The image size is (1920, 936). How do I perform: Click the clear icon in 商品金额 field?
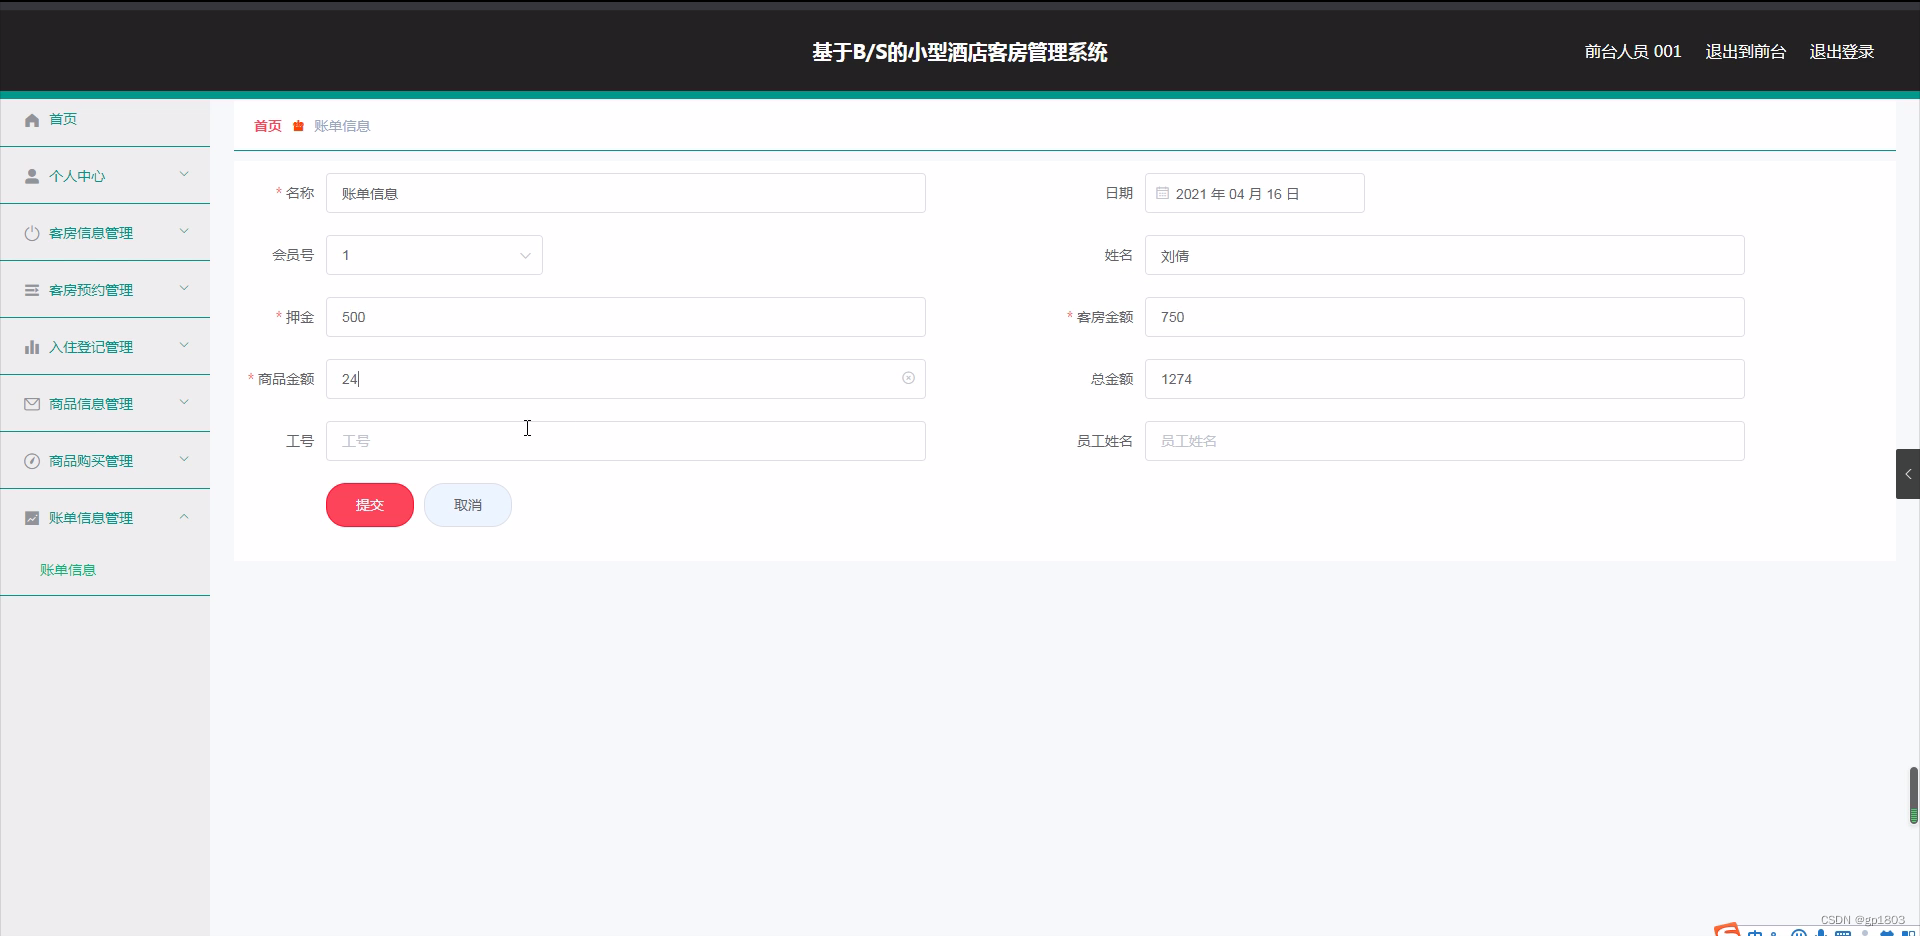point(908,378)
